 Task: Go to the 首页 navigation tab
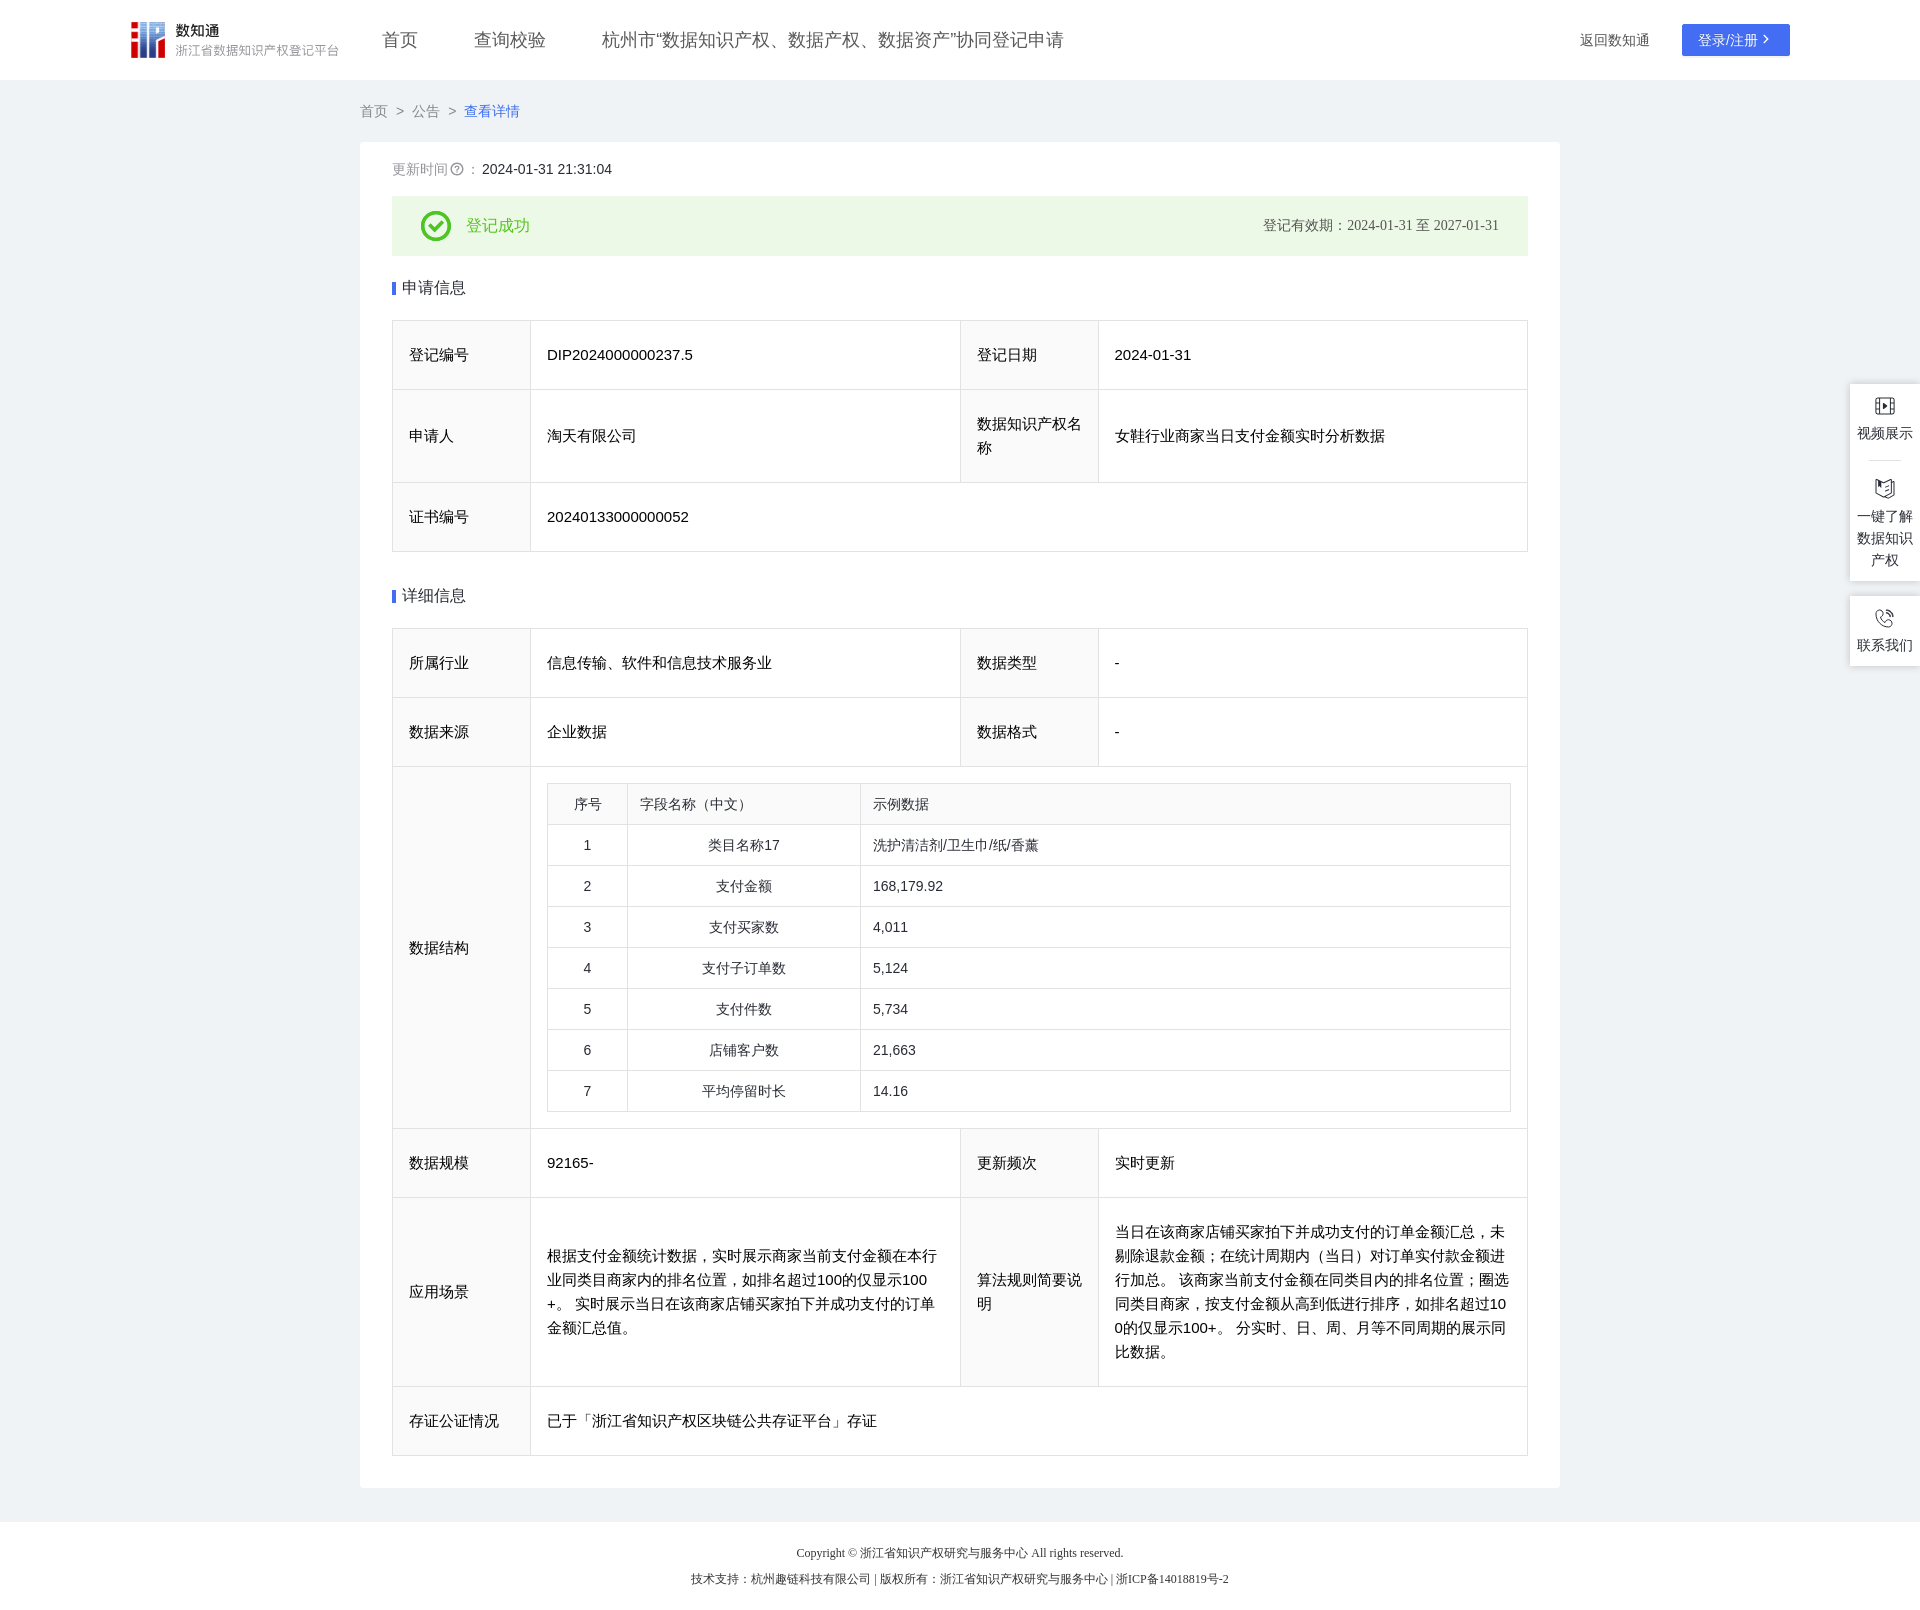[400, 40]
